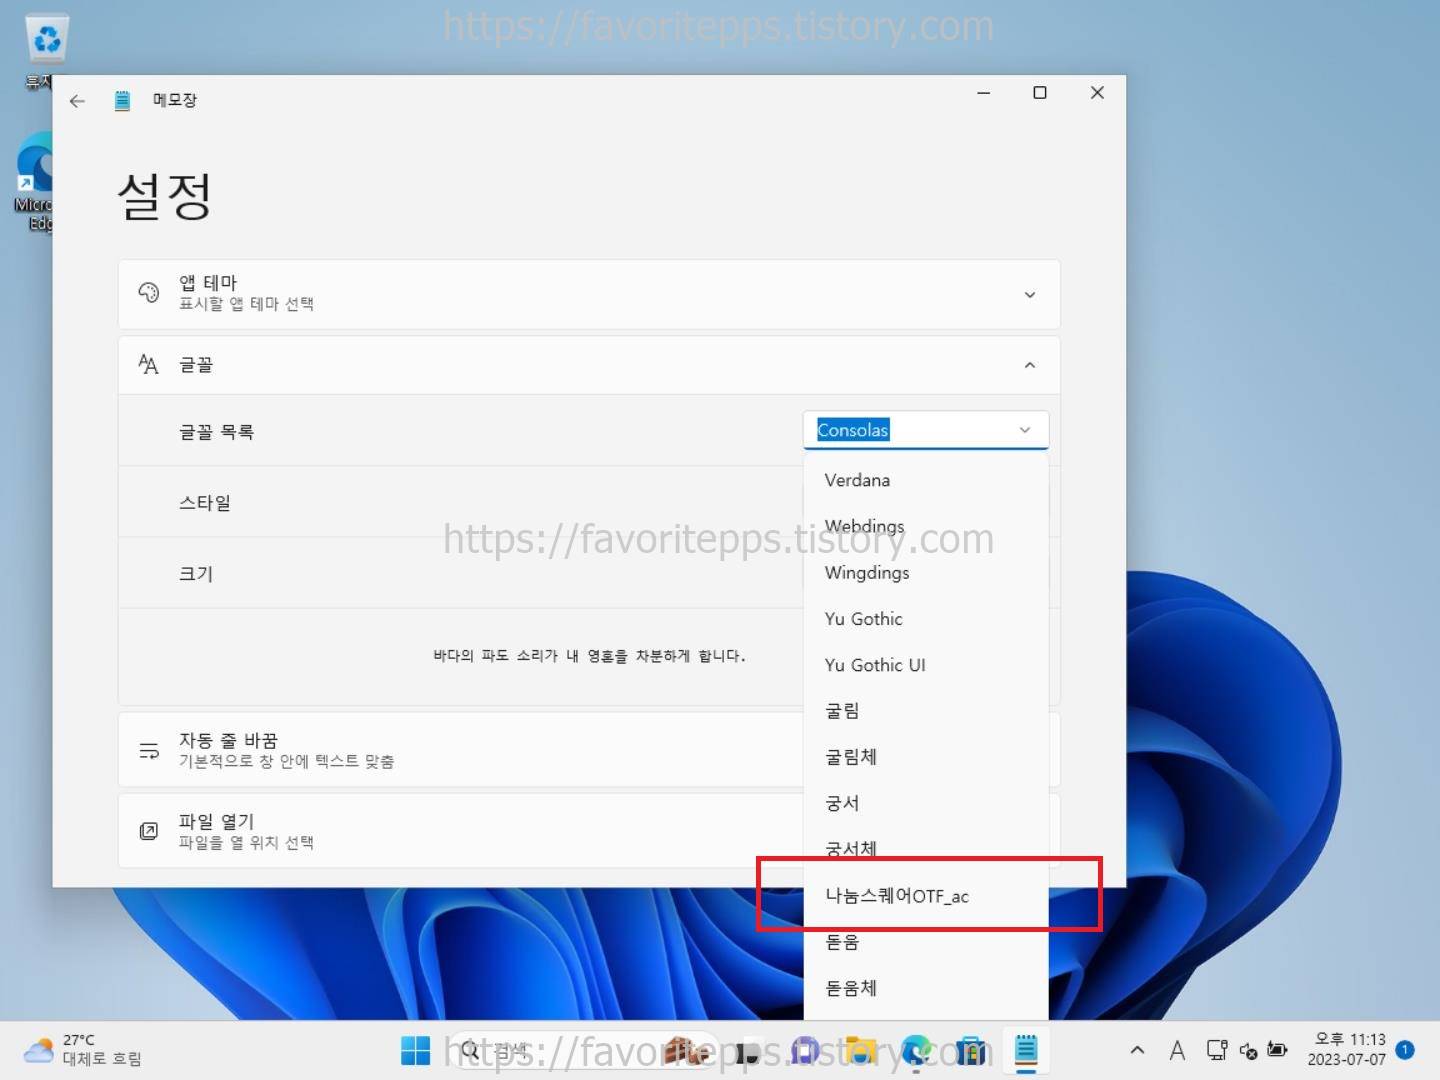Click the battery tray icon
Viewport: 1440px width, 1080px height.
[x=1277, y=1050]
